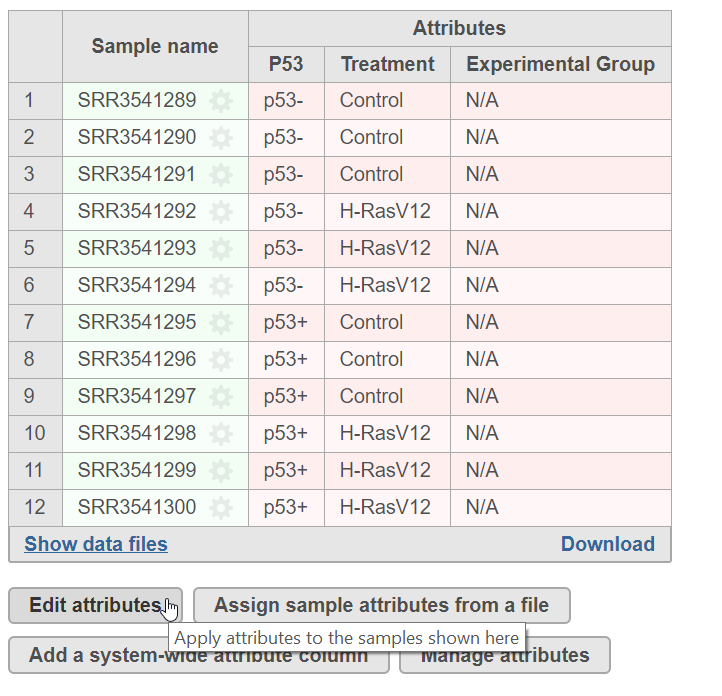Click gear icon for sample SRR3541295
Screen dimensions: 722x696
pos(221,323)
